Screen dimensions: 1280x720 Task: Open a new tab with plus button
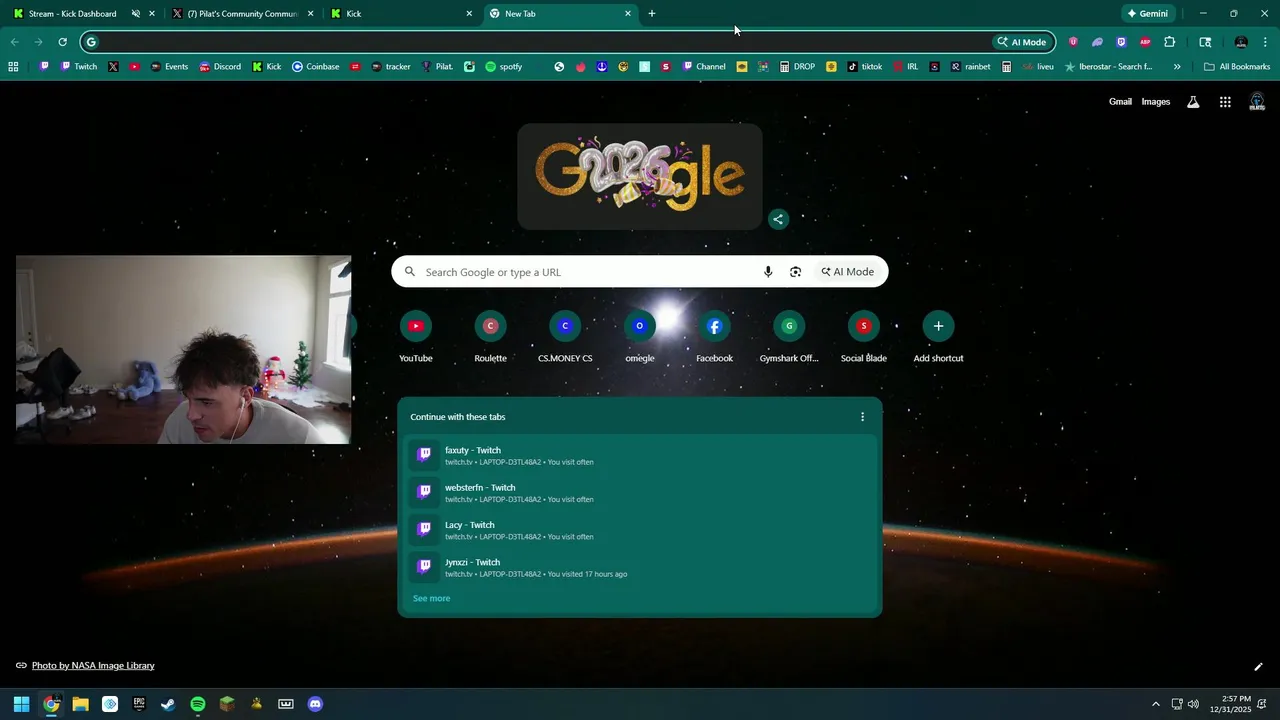(x=652, y=14)
